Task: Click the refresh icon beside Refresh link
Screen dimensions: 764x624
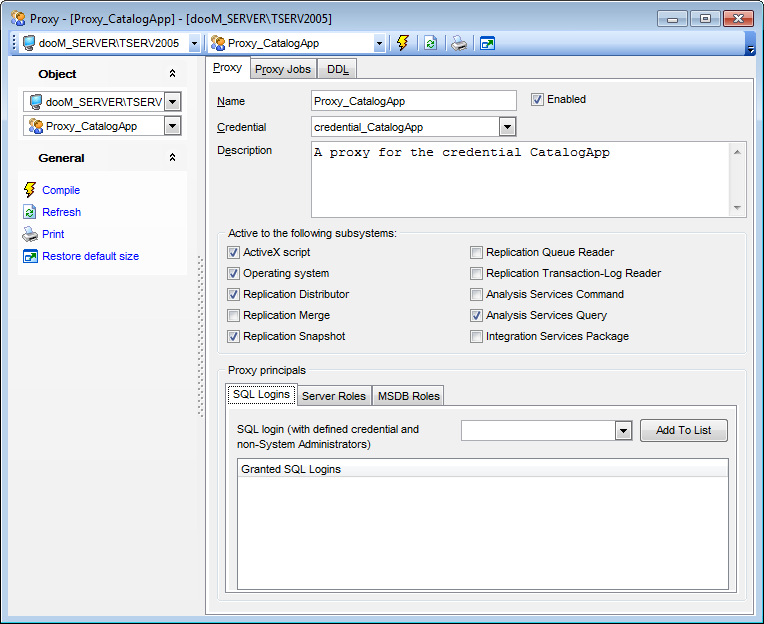Action: (x=30, y=212)
